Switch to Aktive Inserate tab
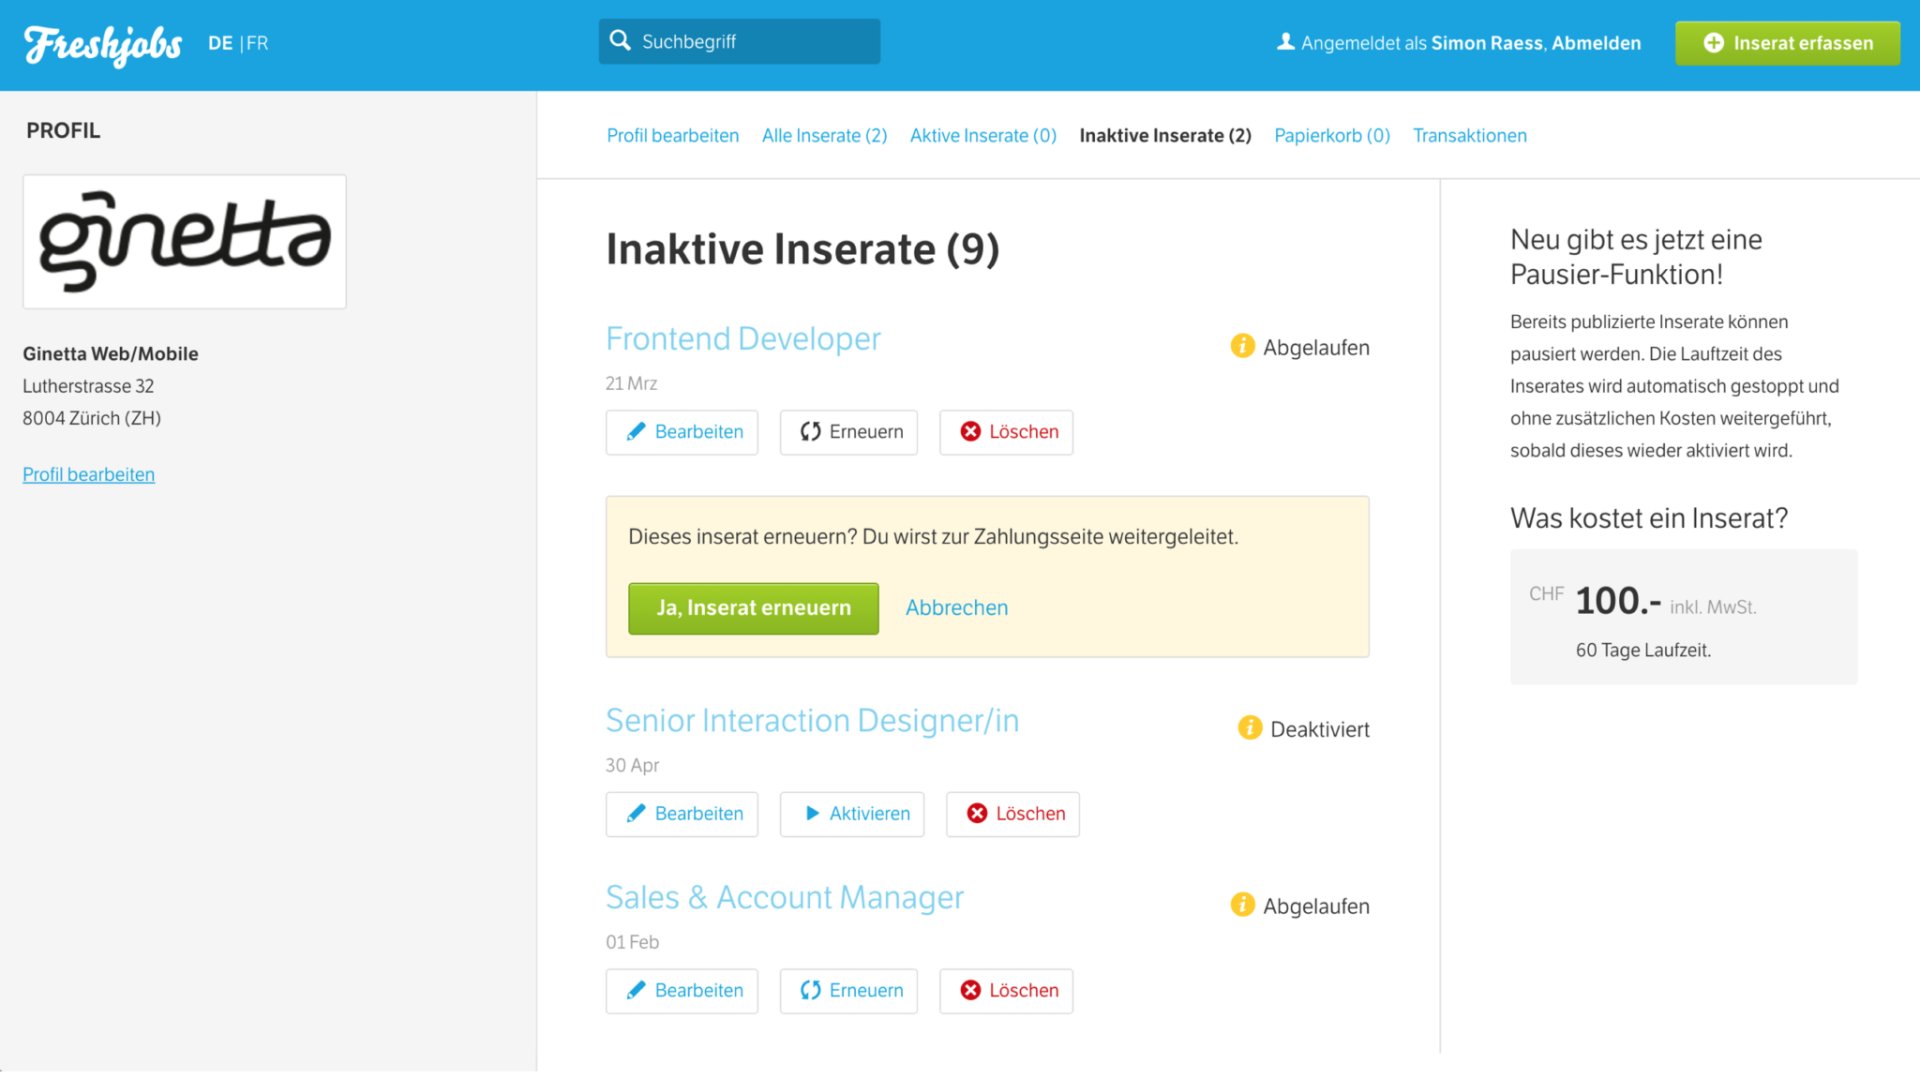Viewport: 1920px width, 1078px height. [983, 135]
